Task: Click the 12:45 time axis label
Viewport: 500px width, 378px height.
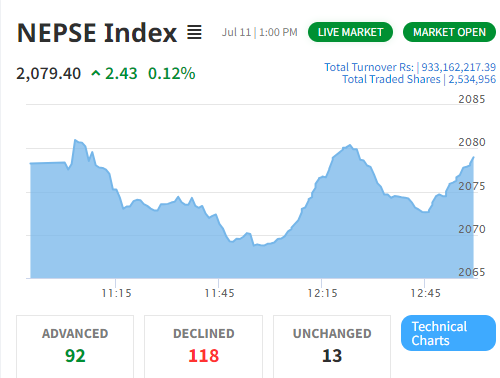Action: coord(425,293)
